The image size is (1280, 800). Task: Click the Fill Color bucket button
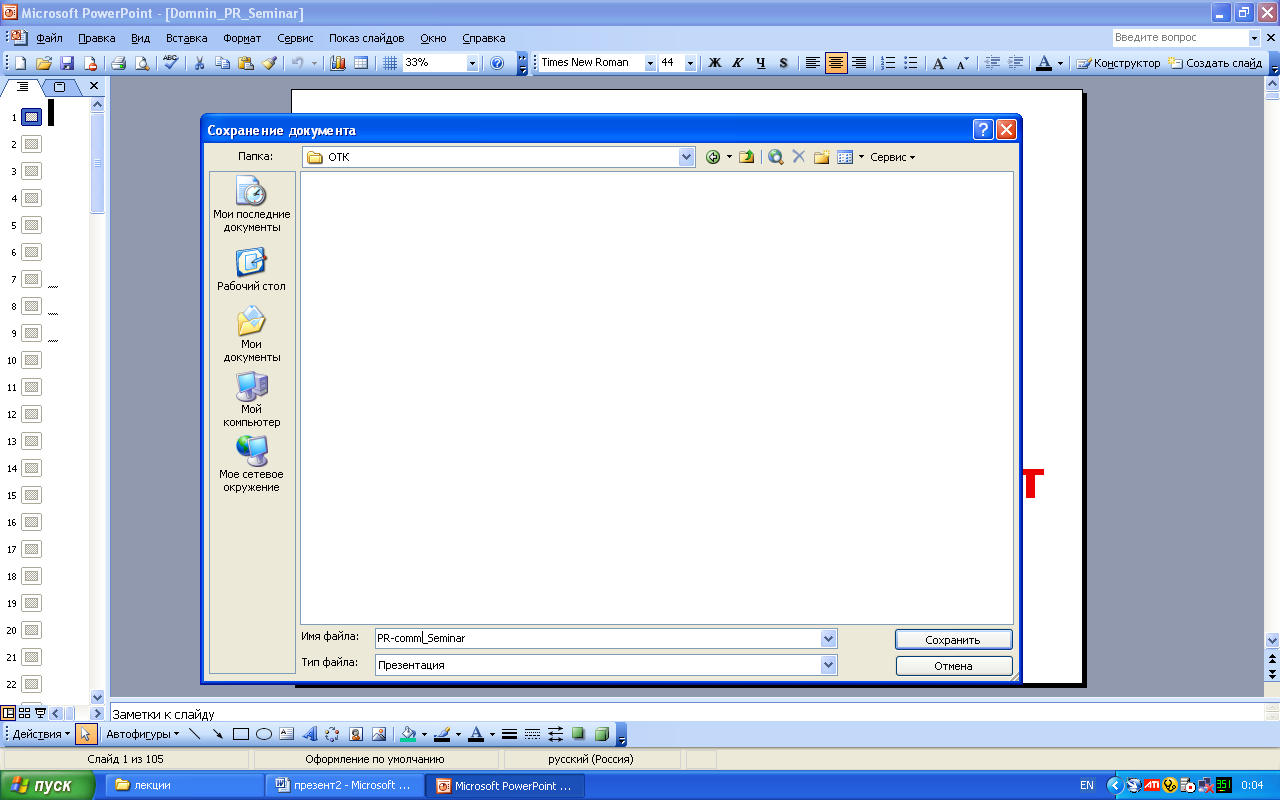pos(408,734)
